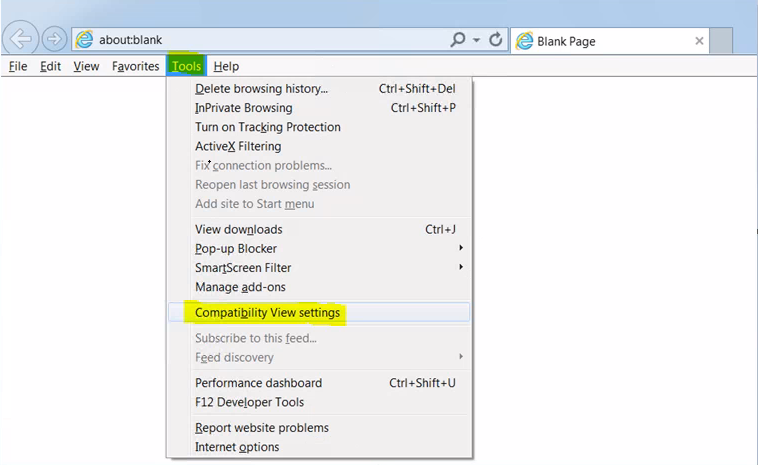Select Turn on Tracking Protection

pyautogui.click(x=319, y=127)
